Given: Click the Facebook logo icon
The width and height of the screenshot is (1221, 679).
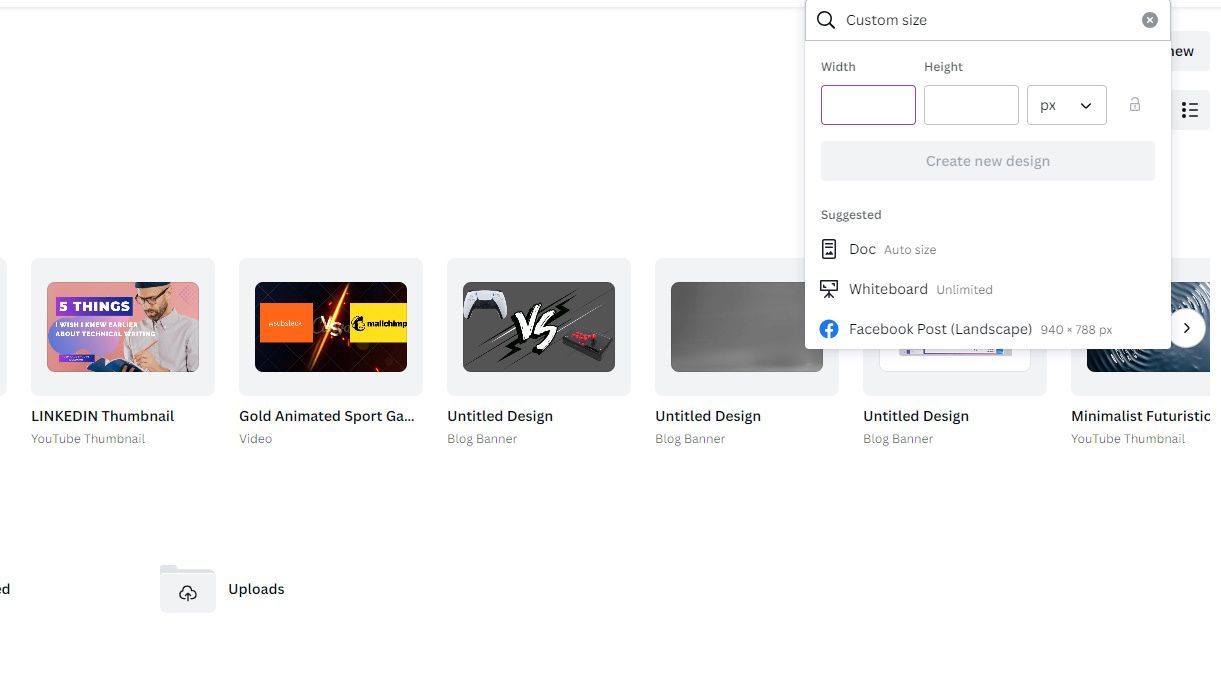Looking at the screenshot, I should [829, 328].
